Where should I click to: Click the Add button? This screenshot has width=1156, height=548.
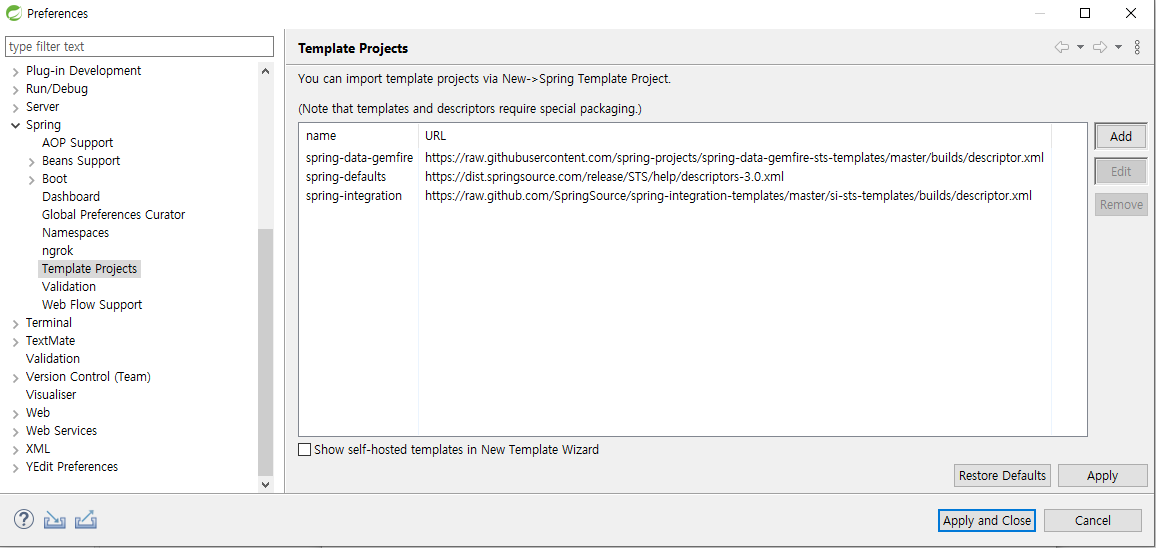tap(1121, 136)
